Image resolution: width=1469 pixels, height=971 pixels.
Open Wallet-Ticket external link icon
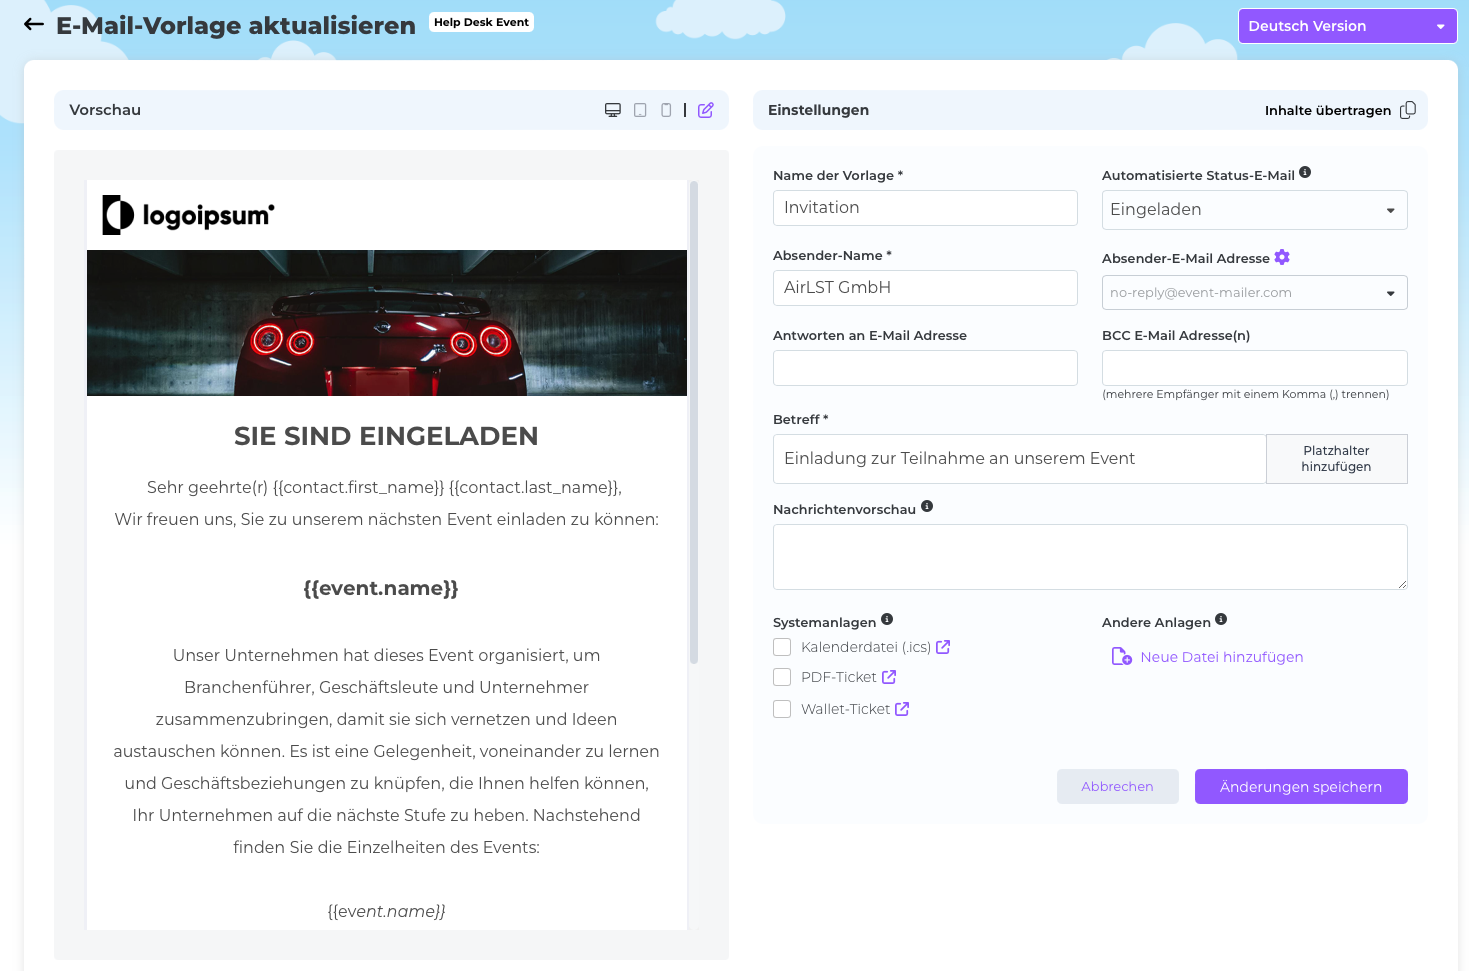tap(902, 709)
